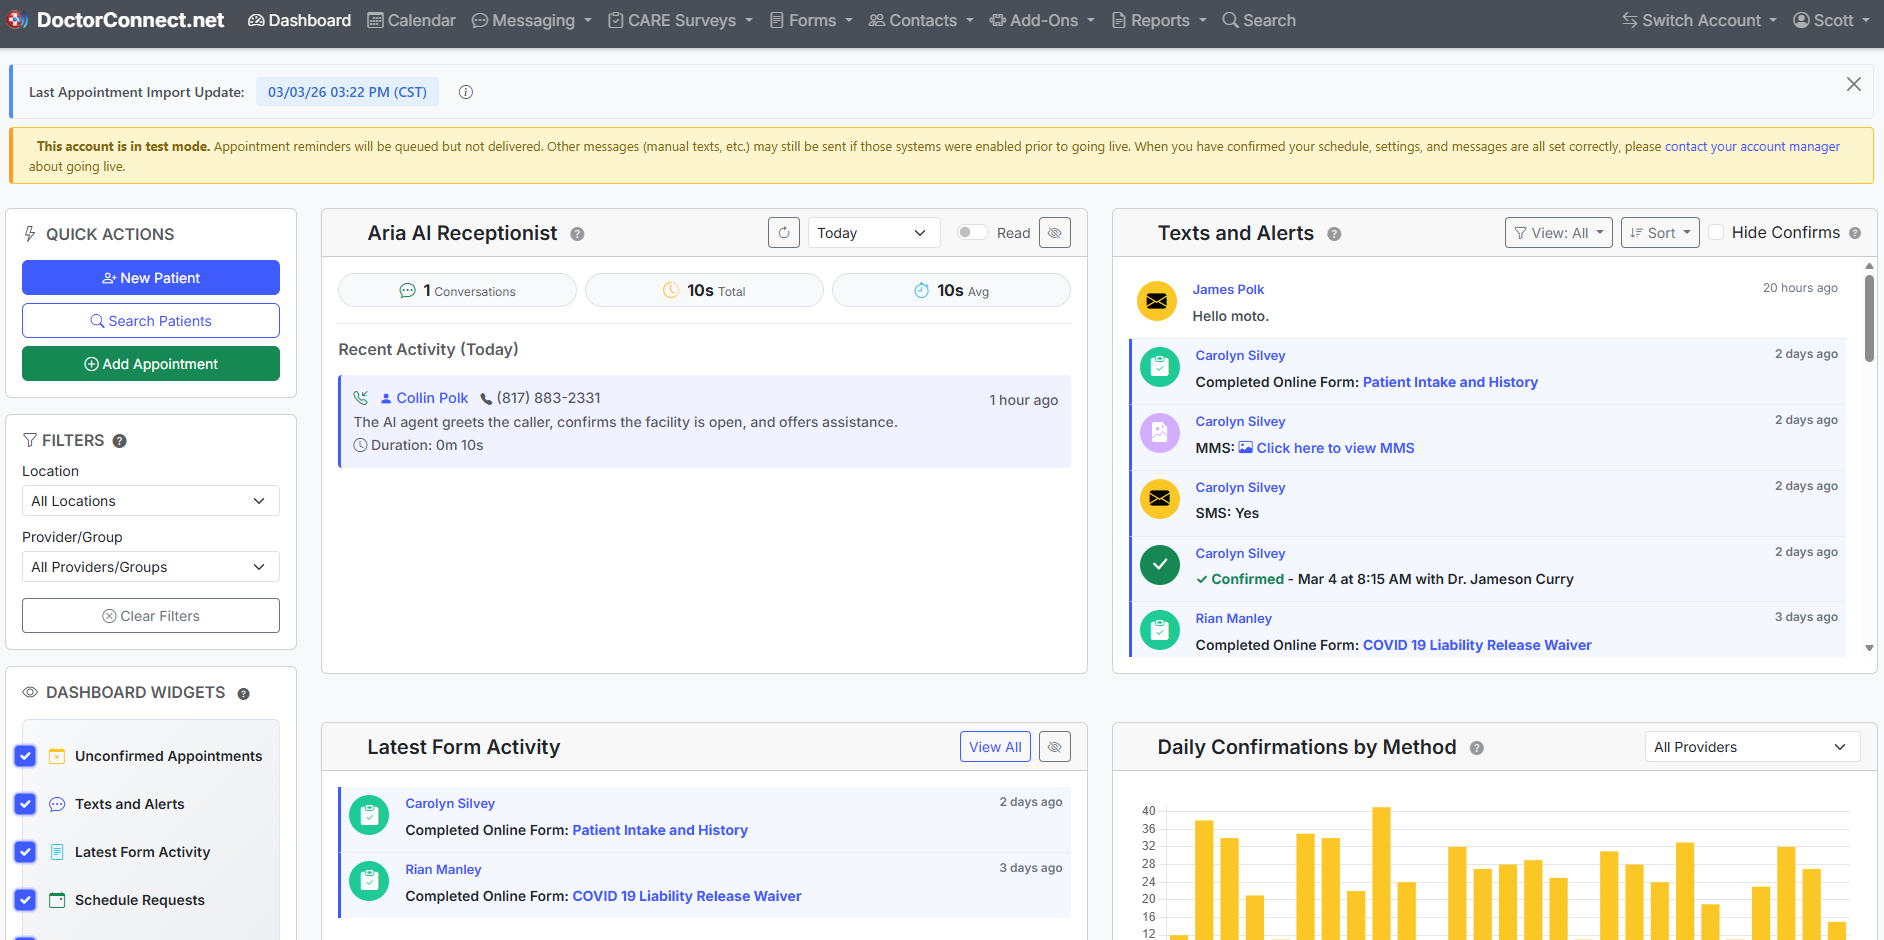Click the info icon beside import update time
The height and width of the screenshot is (940, 1884).
coord(466,92)
